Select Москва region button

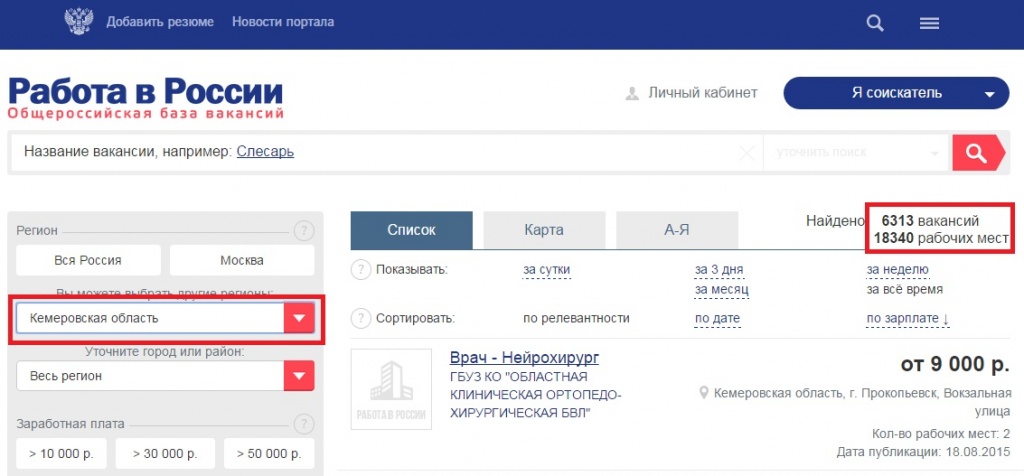tap(242, 260)
